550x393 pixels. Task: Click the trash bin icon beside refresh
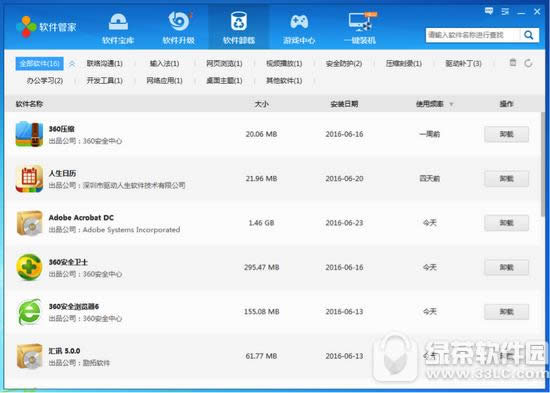coord(513,63)
